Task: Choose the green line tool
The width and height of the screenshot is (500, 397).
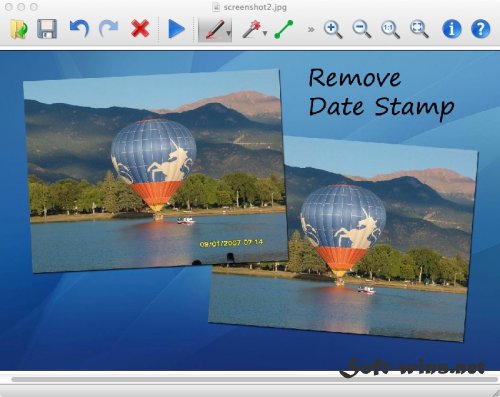Action: click(284, 29)
